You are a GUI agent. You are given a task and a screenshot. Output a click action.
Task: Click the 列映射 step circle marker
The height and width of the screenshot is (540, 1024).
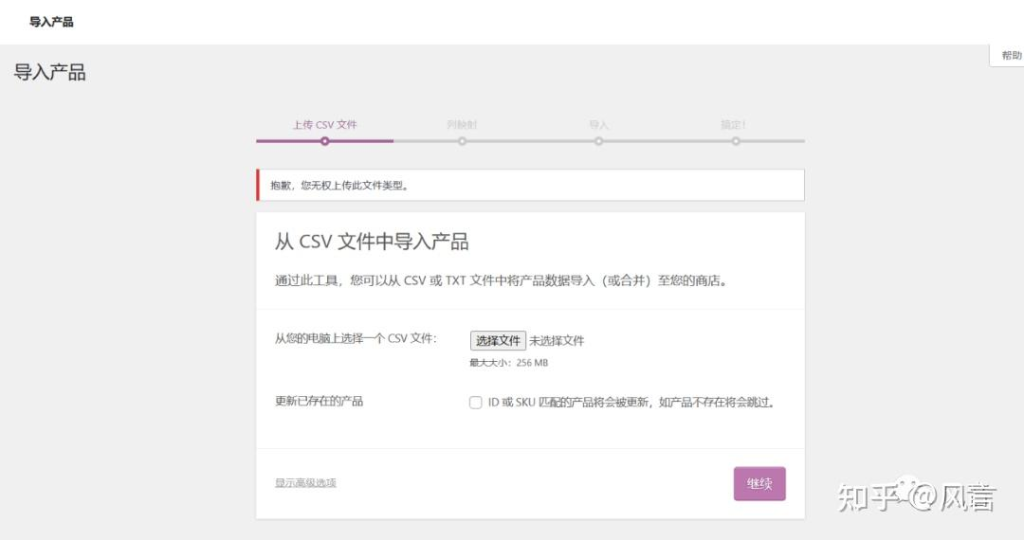pyautogui.click(x=462, y=141)
